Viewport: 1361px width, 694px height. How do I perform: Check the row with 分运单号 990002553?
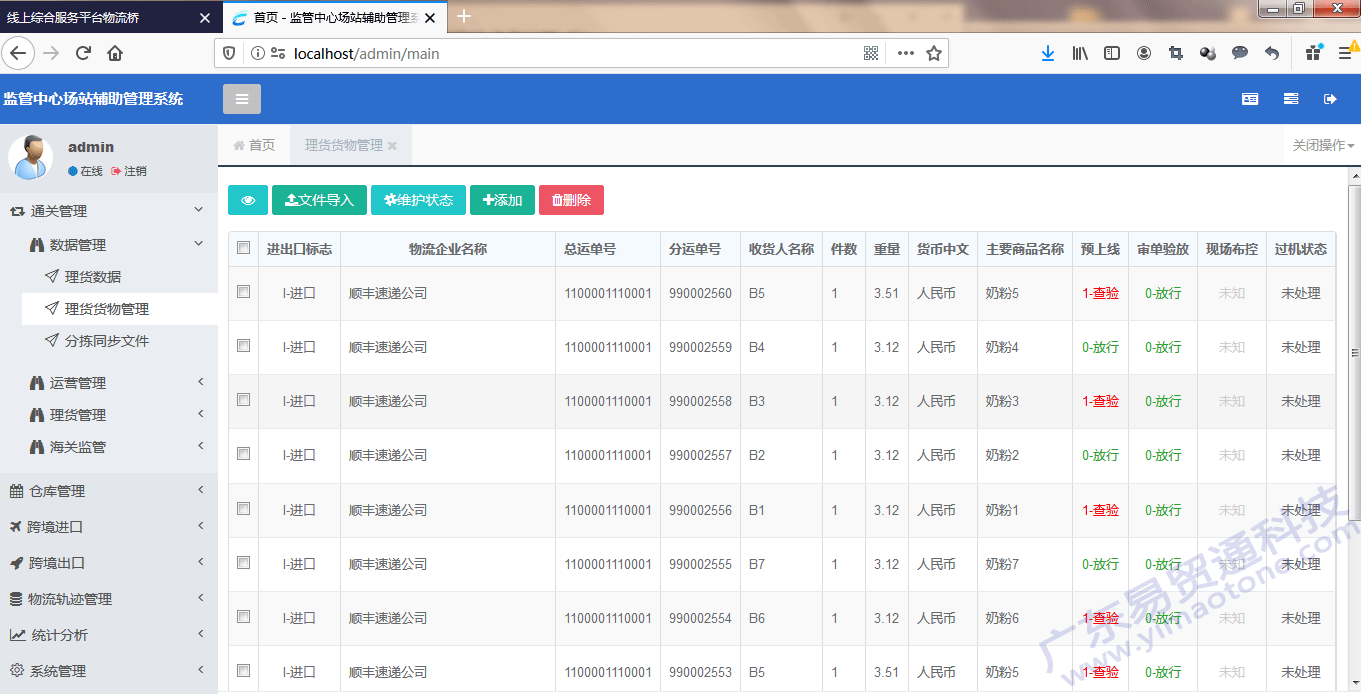pos(243,670)
